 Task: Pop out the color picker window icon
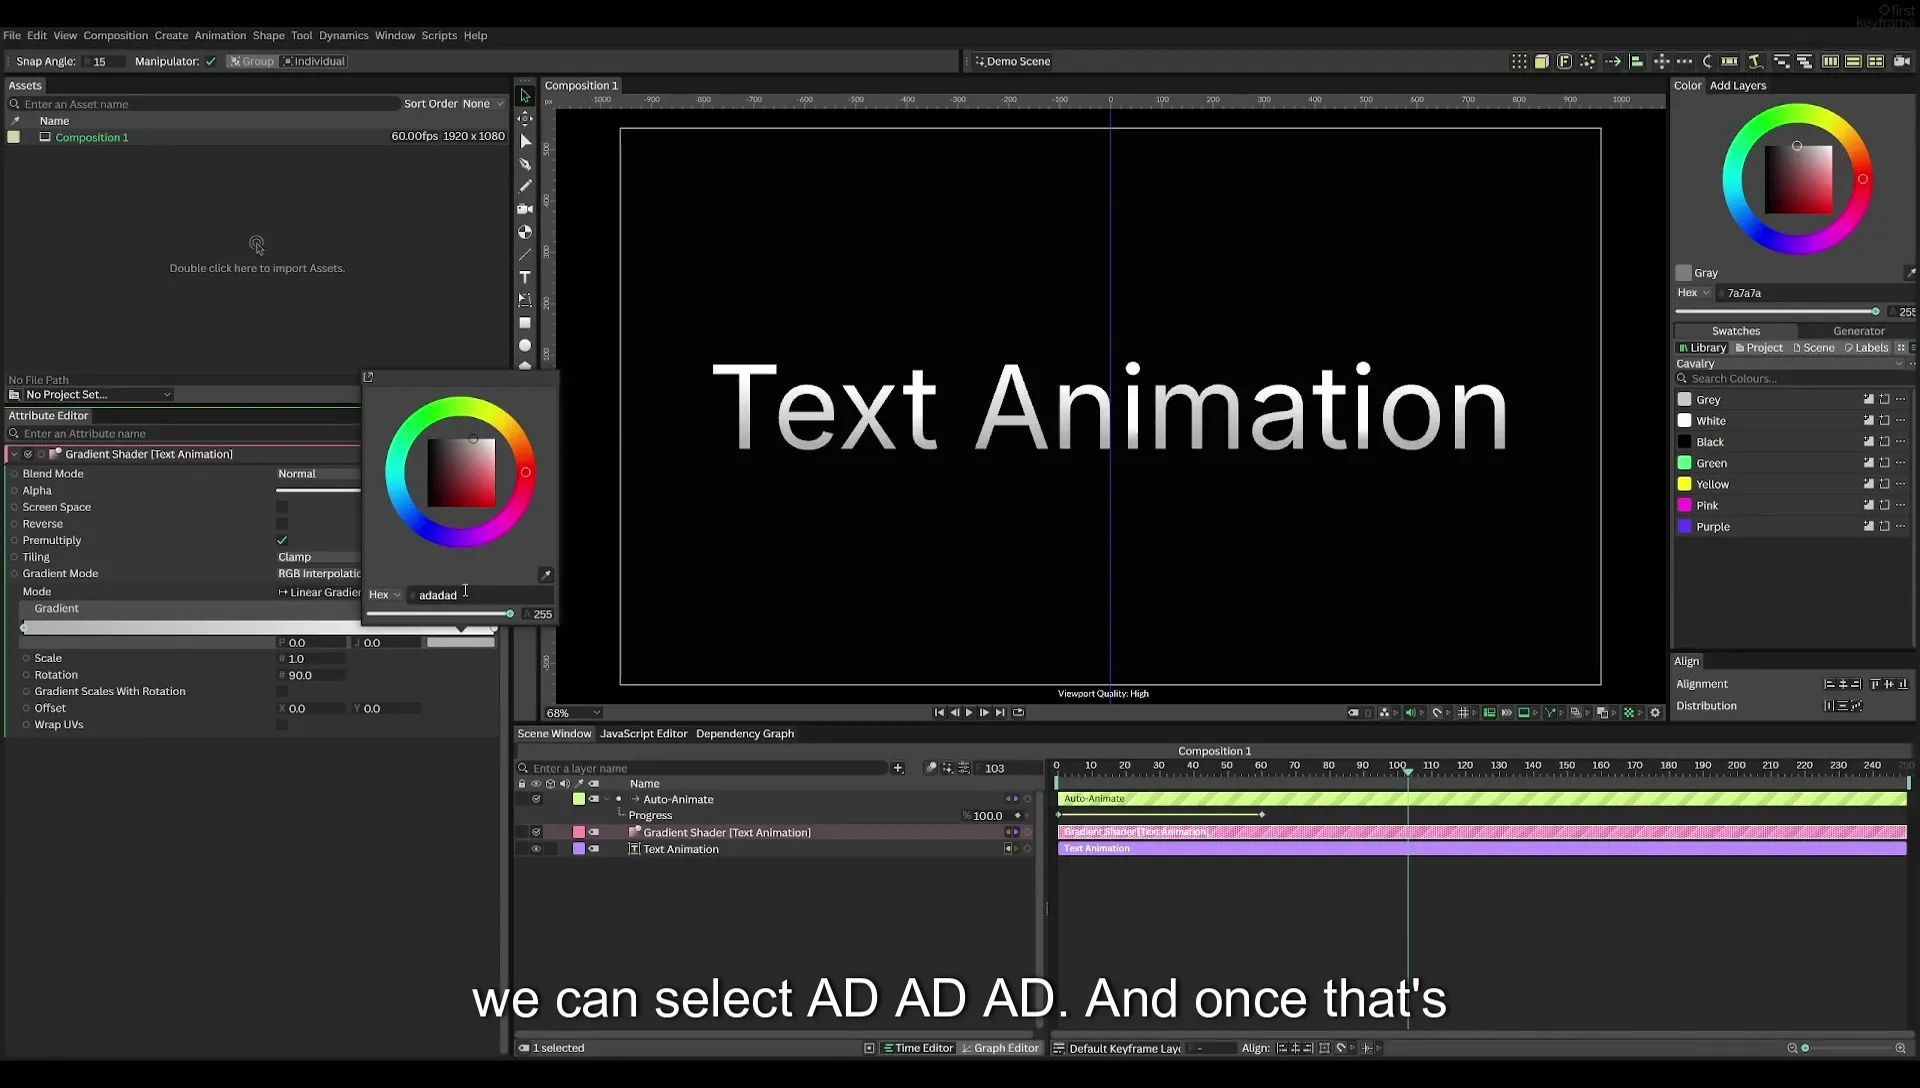tap(368, 377)
